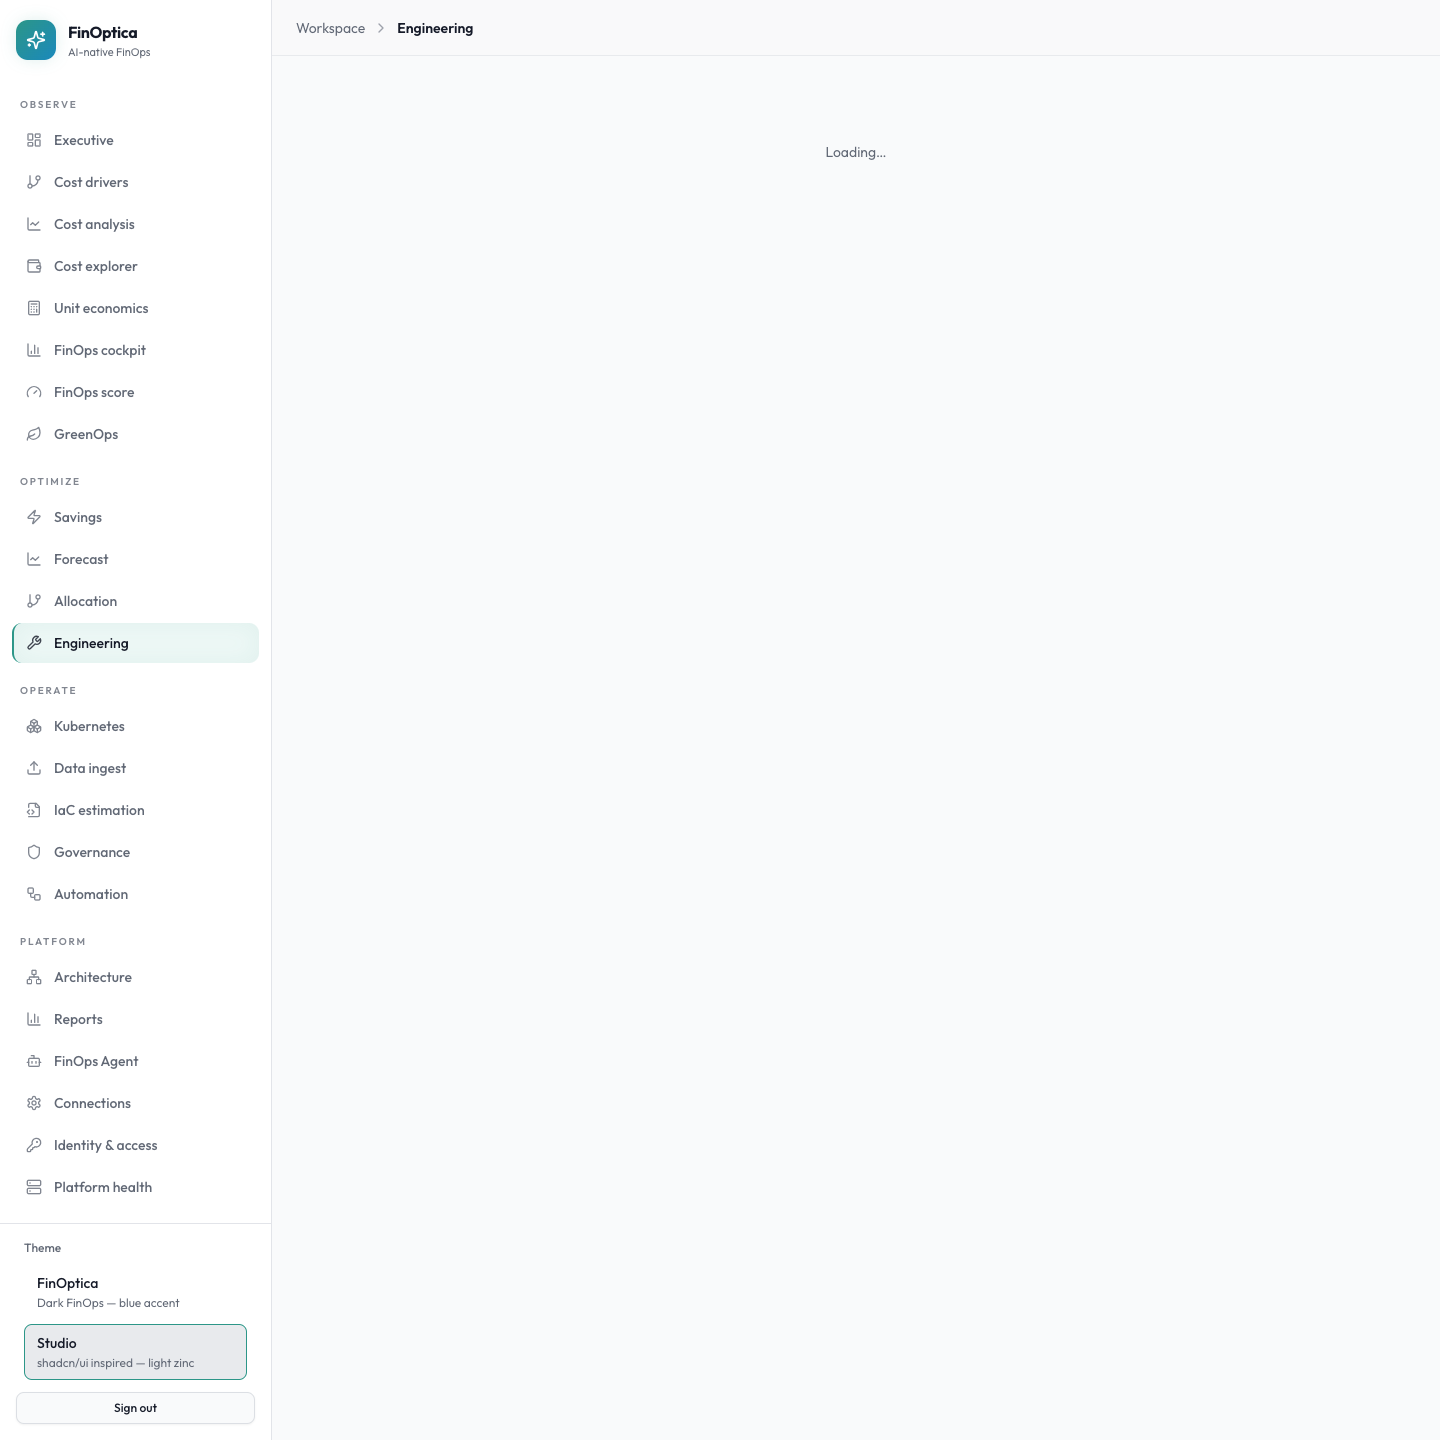This screenshot has height=1440, width=1440.
Task: Click the PLATFORM section header
Action: click(53, 941)
